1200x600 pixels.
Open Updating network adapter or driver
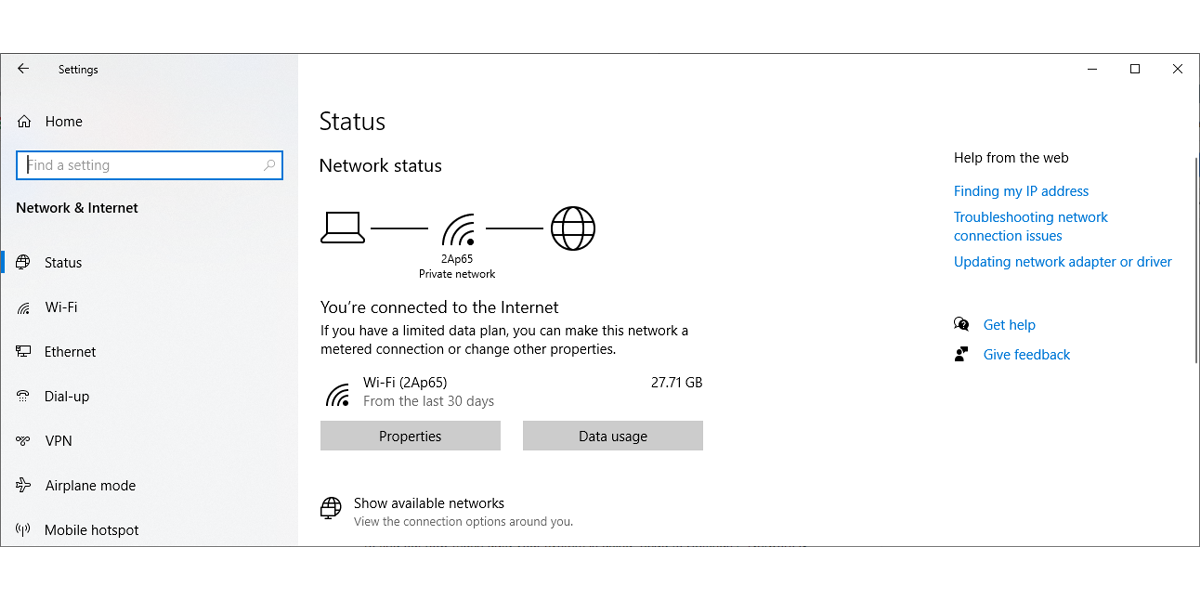click(1062, 261)
